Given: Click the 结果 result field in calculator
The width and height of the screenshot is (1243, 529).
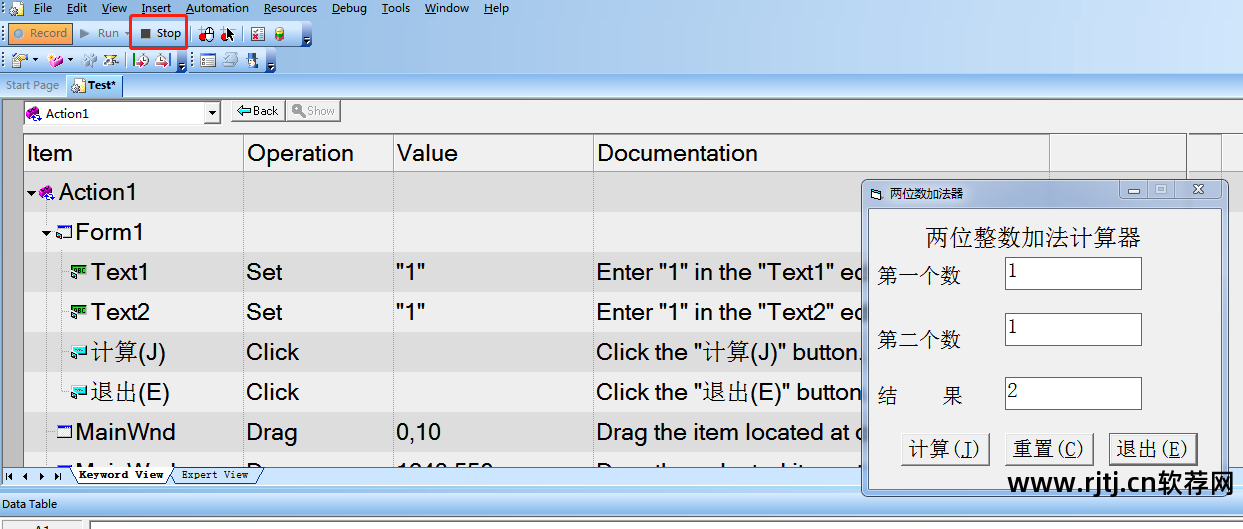Looking at the screenshot, I should tap(1073, 393).
